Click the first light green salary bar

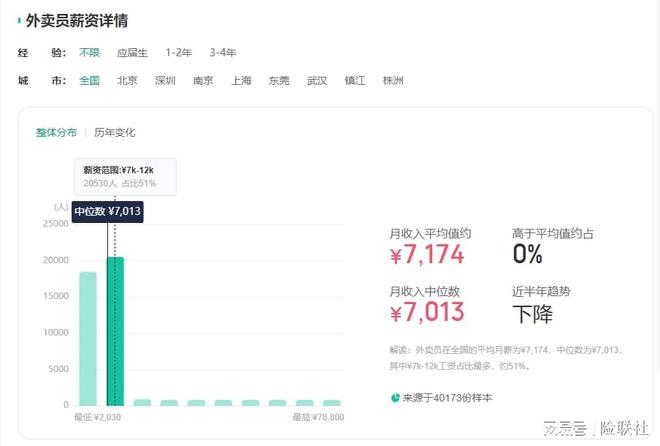pos(88,339)
